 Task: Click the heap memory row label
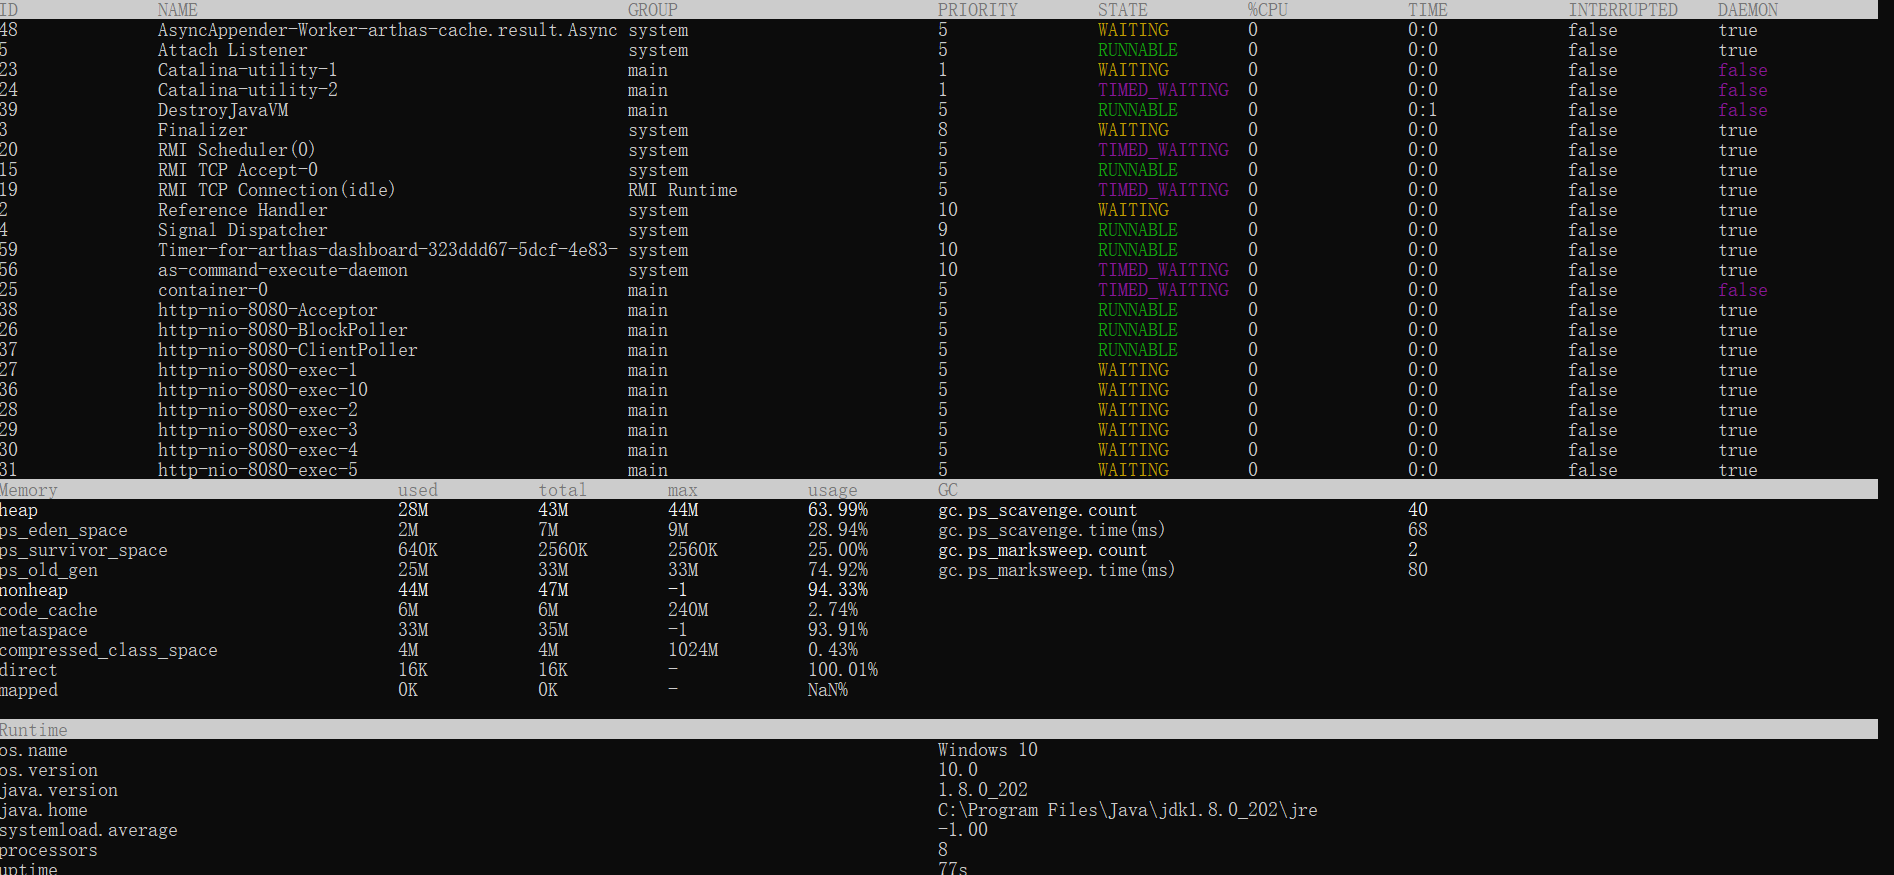[x=19, y=510]
